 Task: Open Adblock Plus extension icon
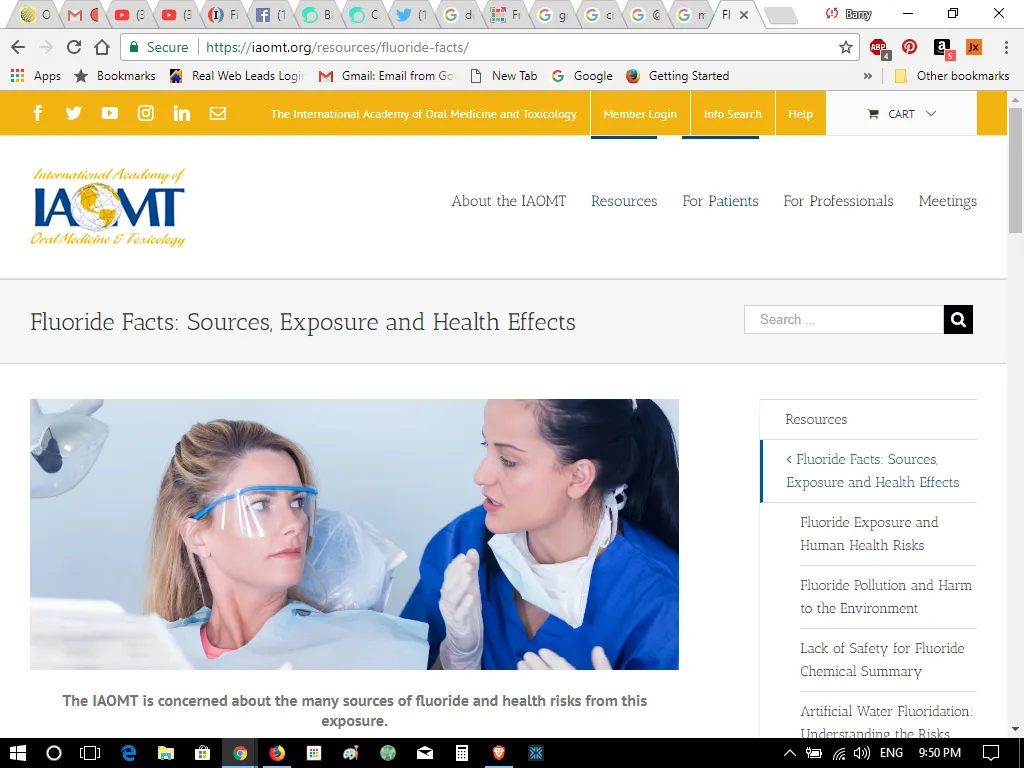tap(879, 47)
